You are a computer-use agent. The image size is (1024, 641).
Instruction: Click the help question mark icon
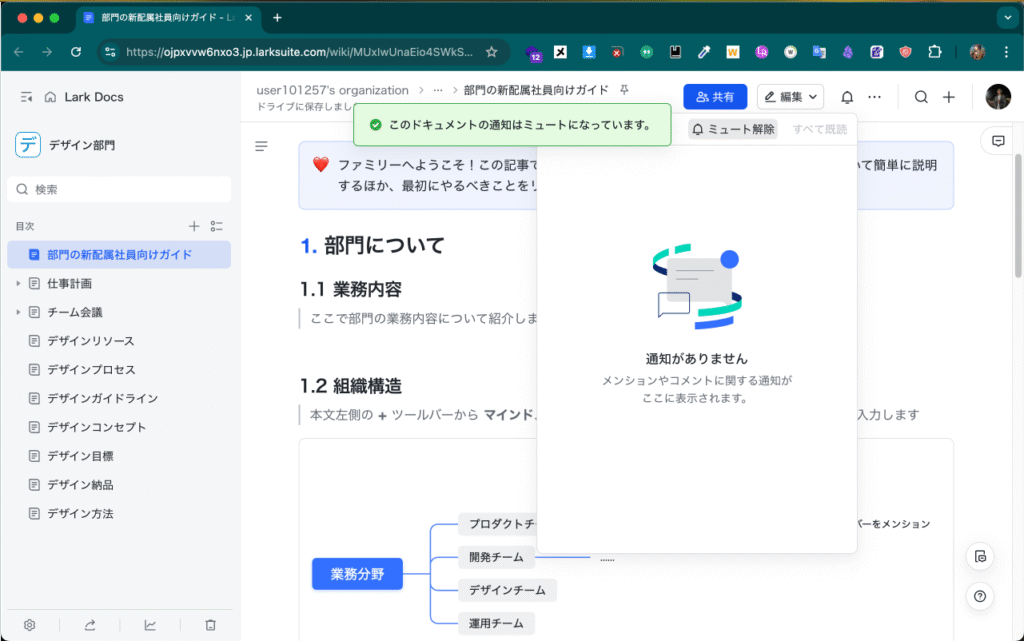pos(980,598)
